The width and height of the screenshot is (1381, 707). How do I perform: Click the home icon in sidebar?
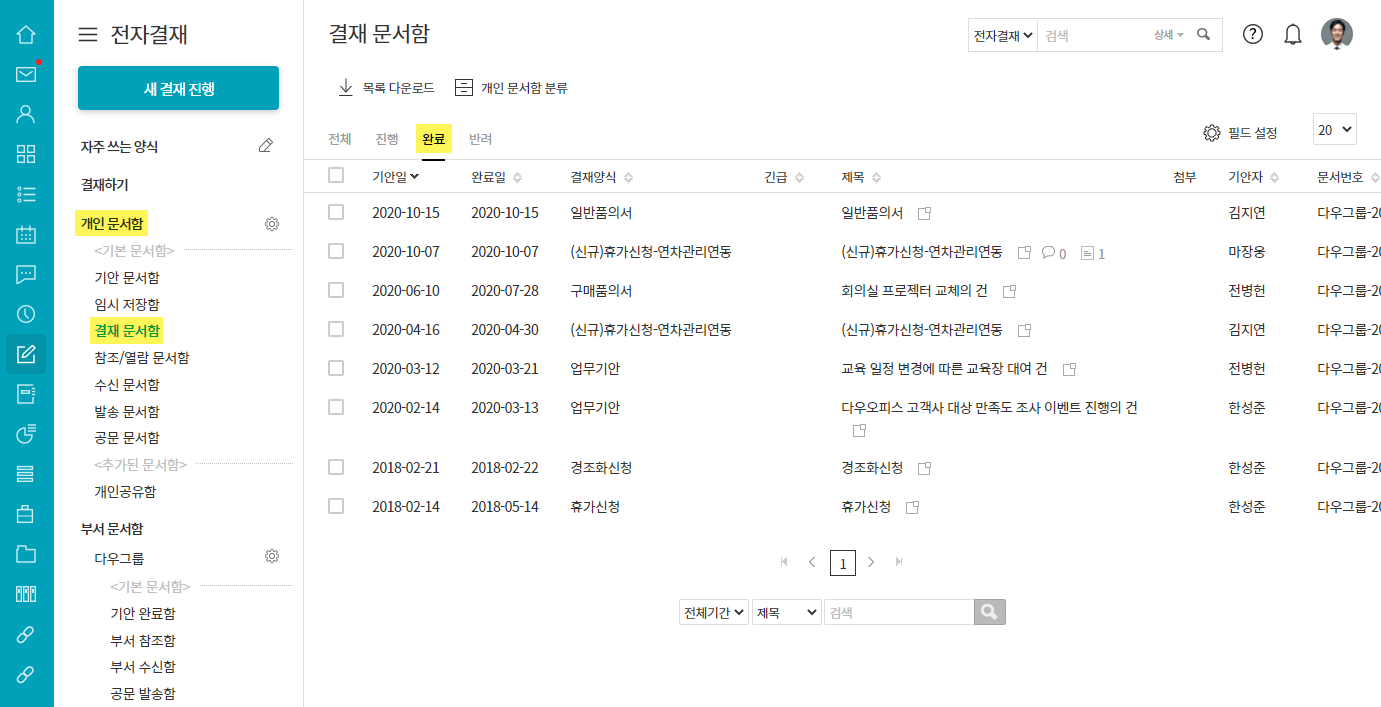click(x=26, y=35)
